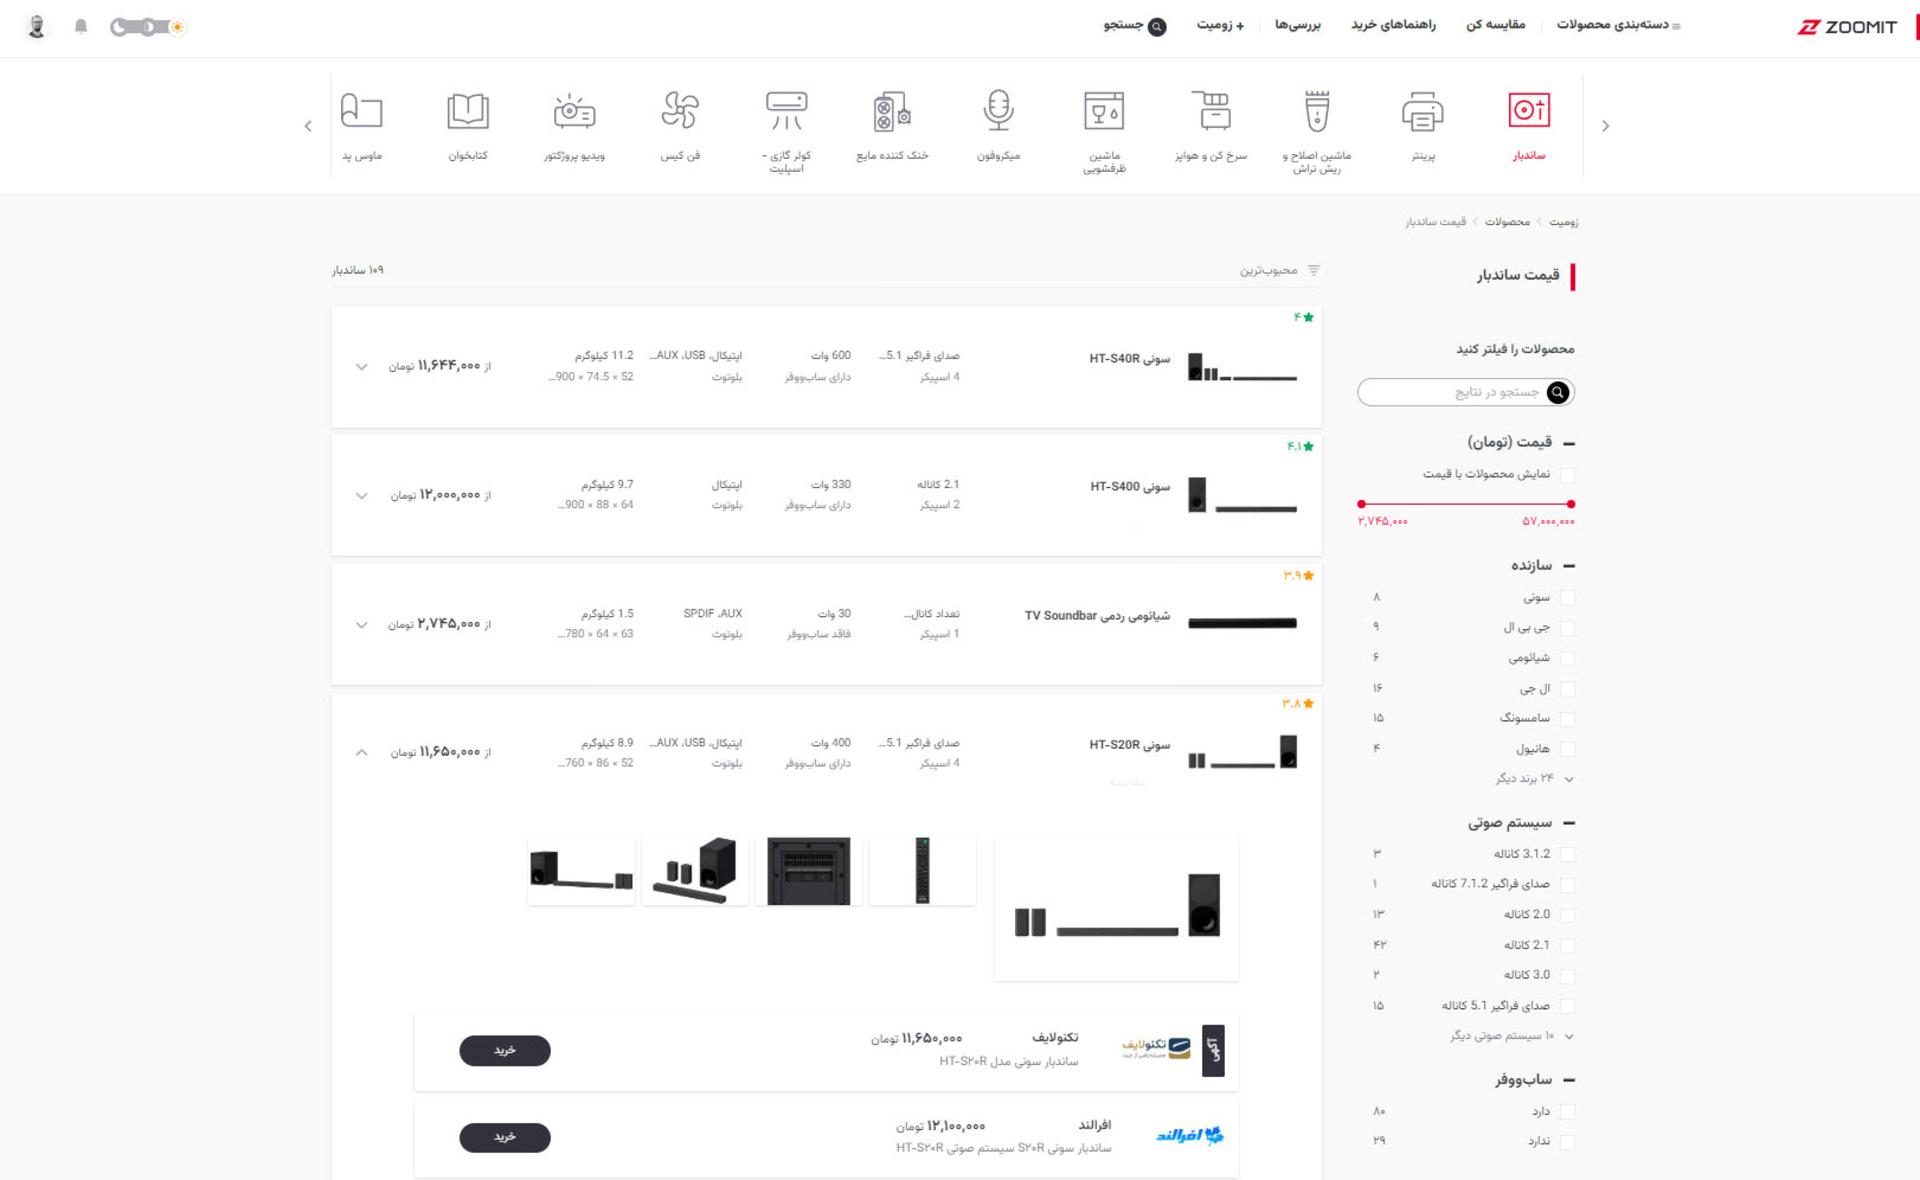Expand the Sony HT-S40R product row
Image resolution: width=1920 pixels, height=1180 pixels.
pyautogui.click(x=362, y=367)
